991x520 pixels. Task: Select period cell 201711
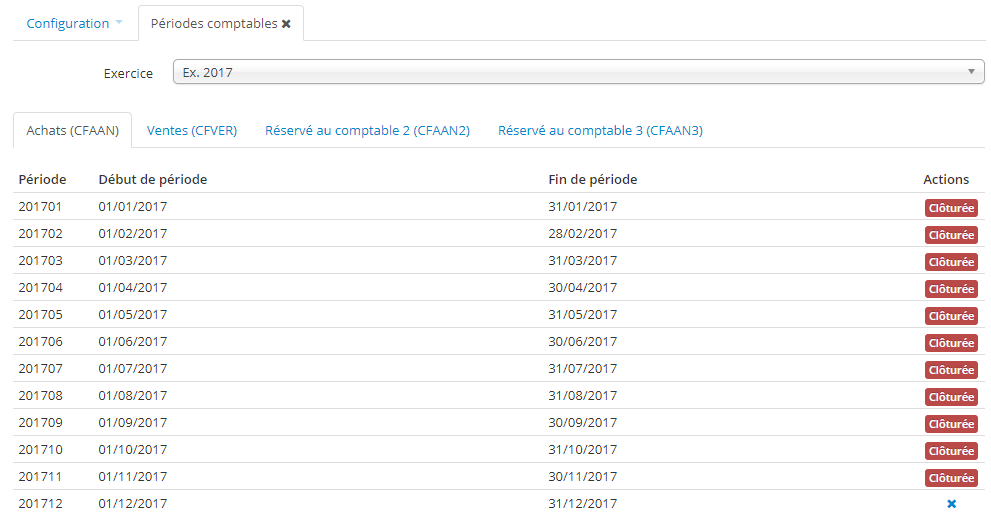tap(40, 476)
